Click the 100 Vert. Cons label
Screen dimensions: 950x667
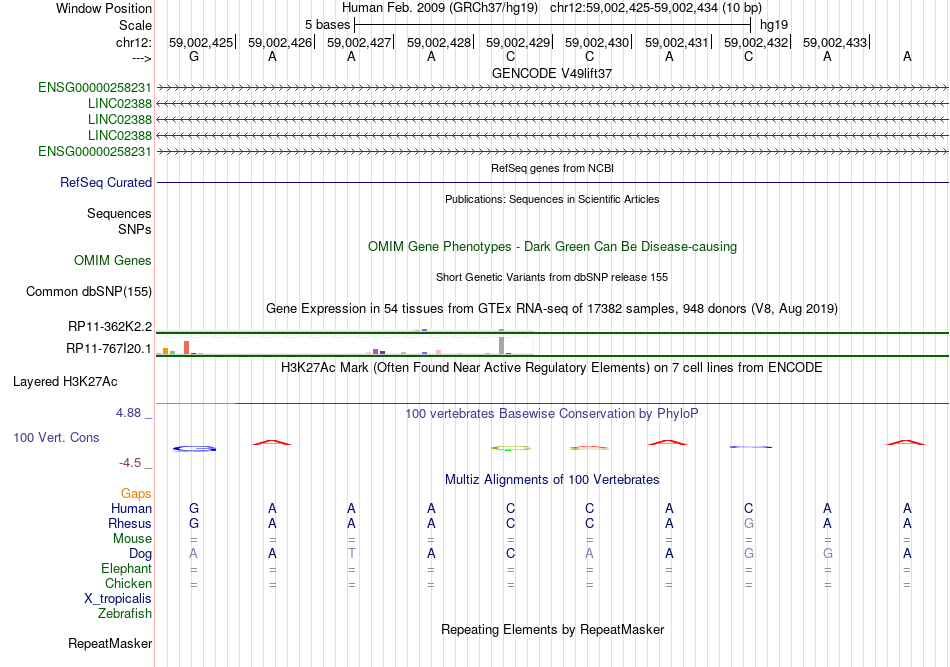[56, 437]
